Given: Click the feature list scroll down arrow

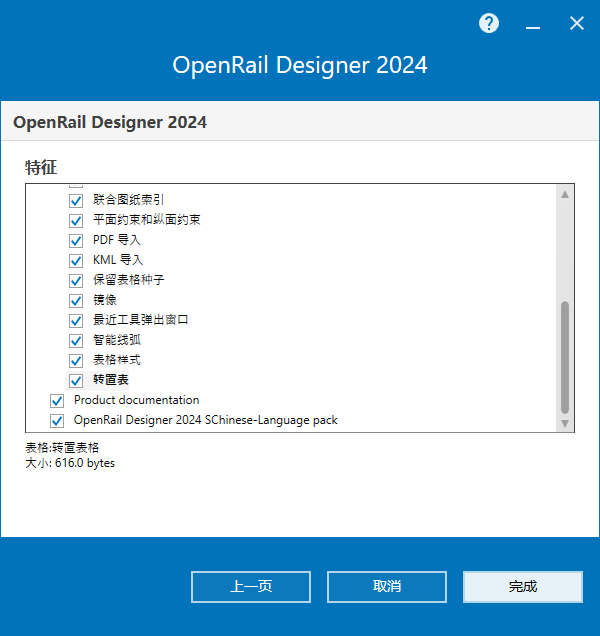Looking at the screenshot, I should pyautogui.click(x=565, y=423).
